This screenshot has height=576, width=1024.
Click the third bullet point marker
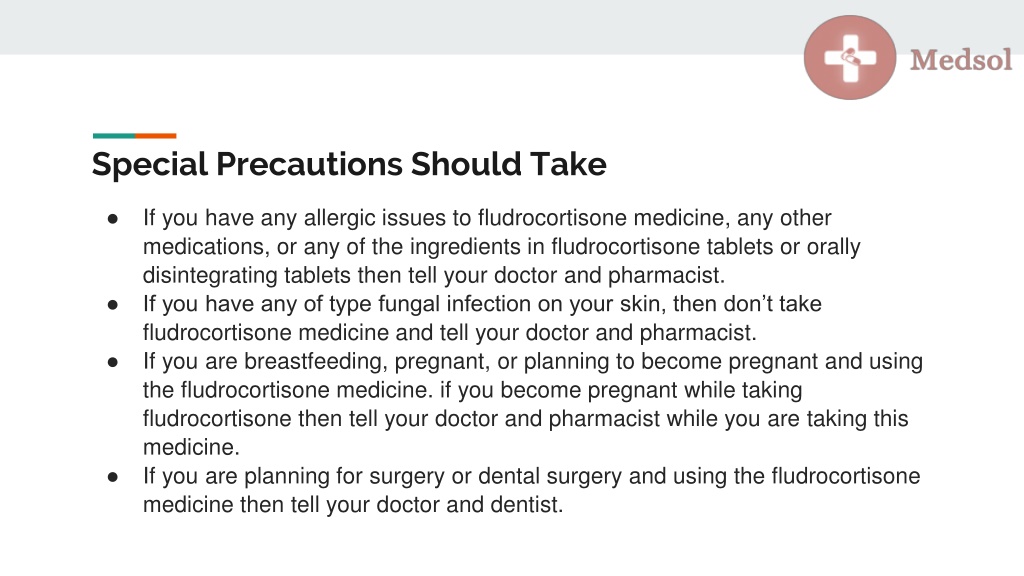[113, 362]
